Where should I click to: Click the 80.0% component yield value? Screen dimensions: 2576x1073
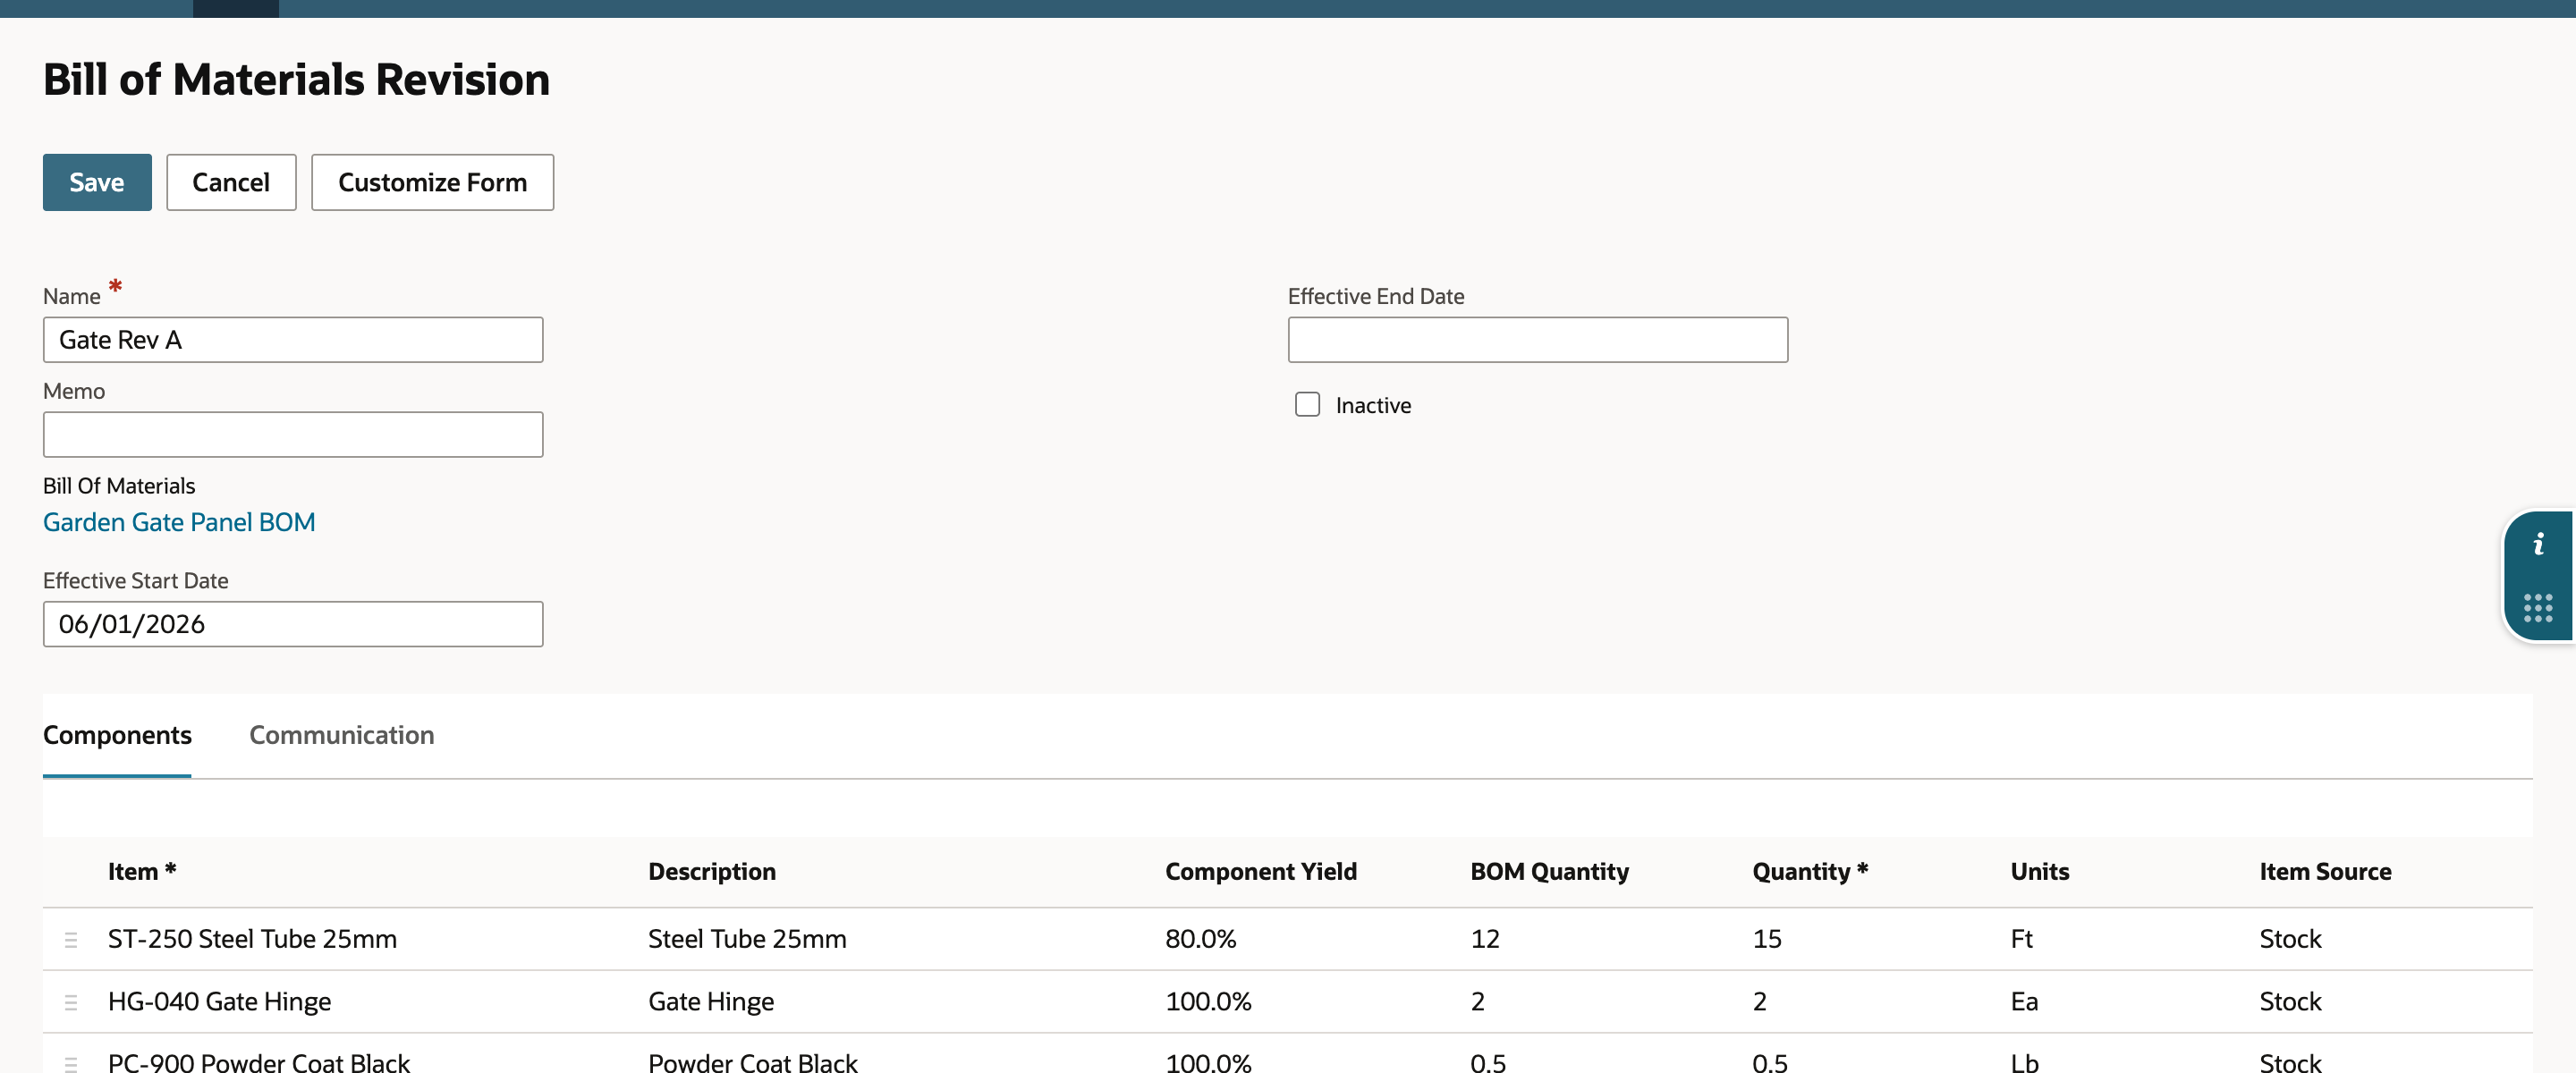coord(1200,939)
